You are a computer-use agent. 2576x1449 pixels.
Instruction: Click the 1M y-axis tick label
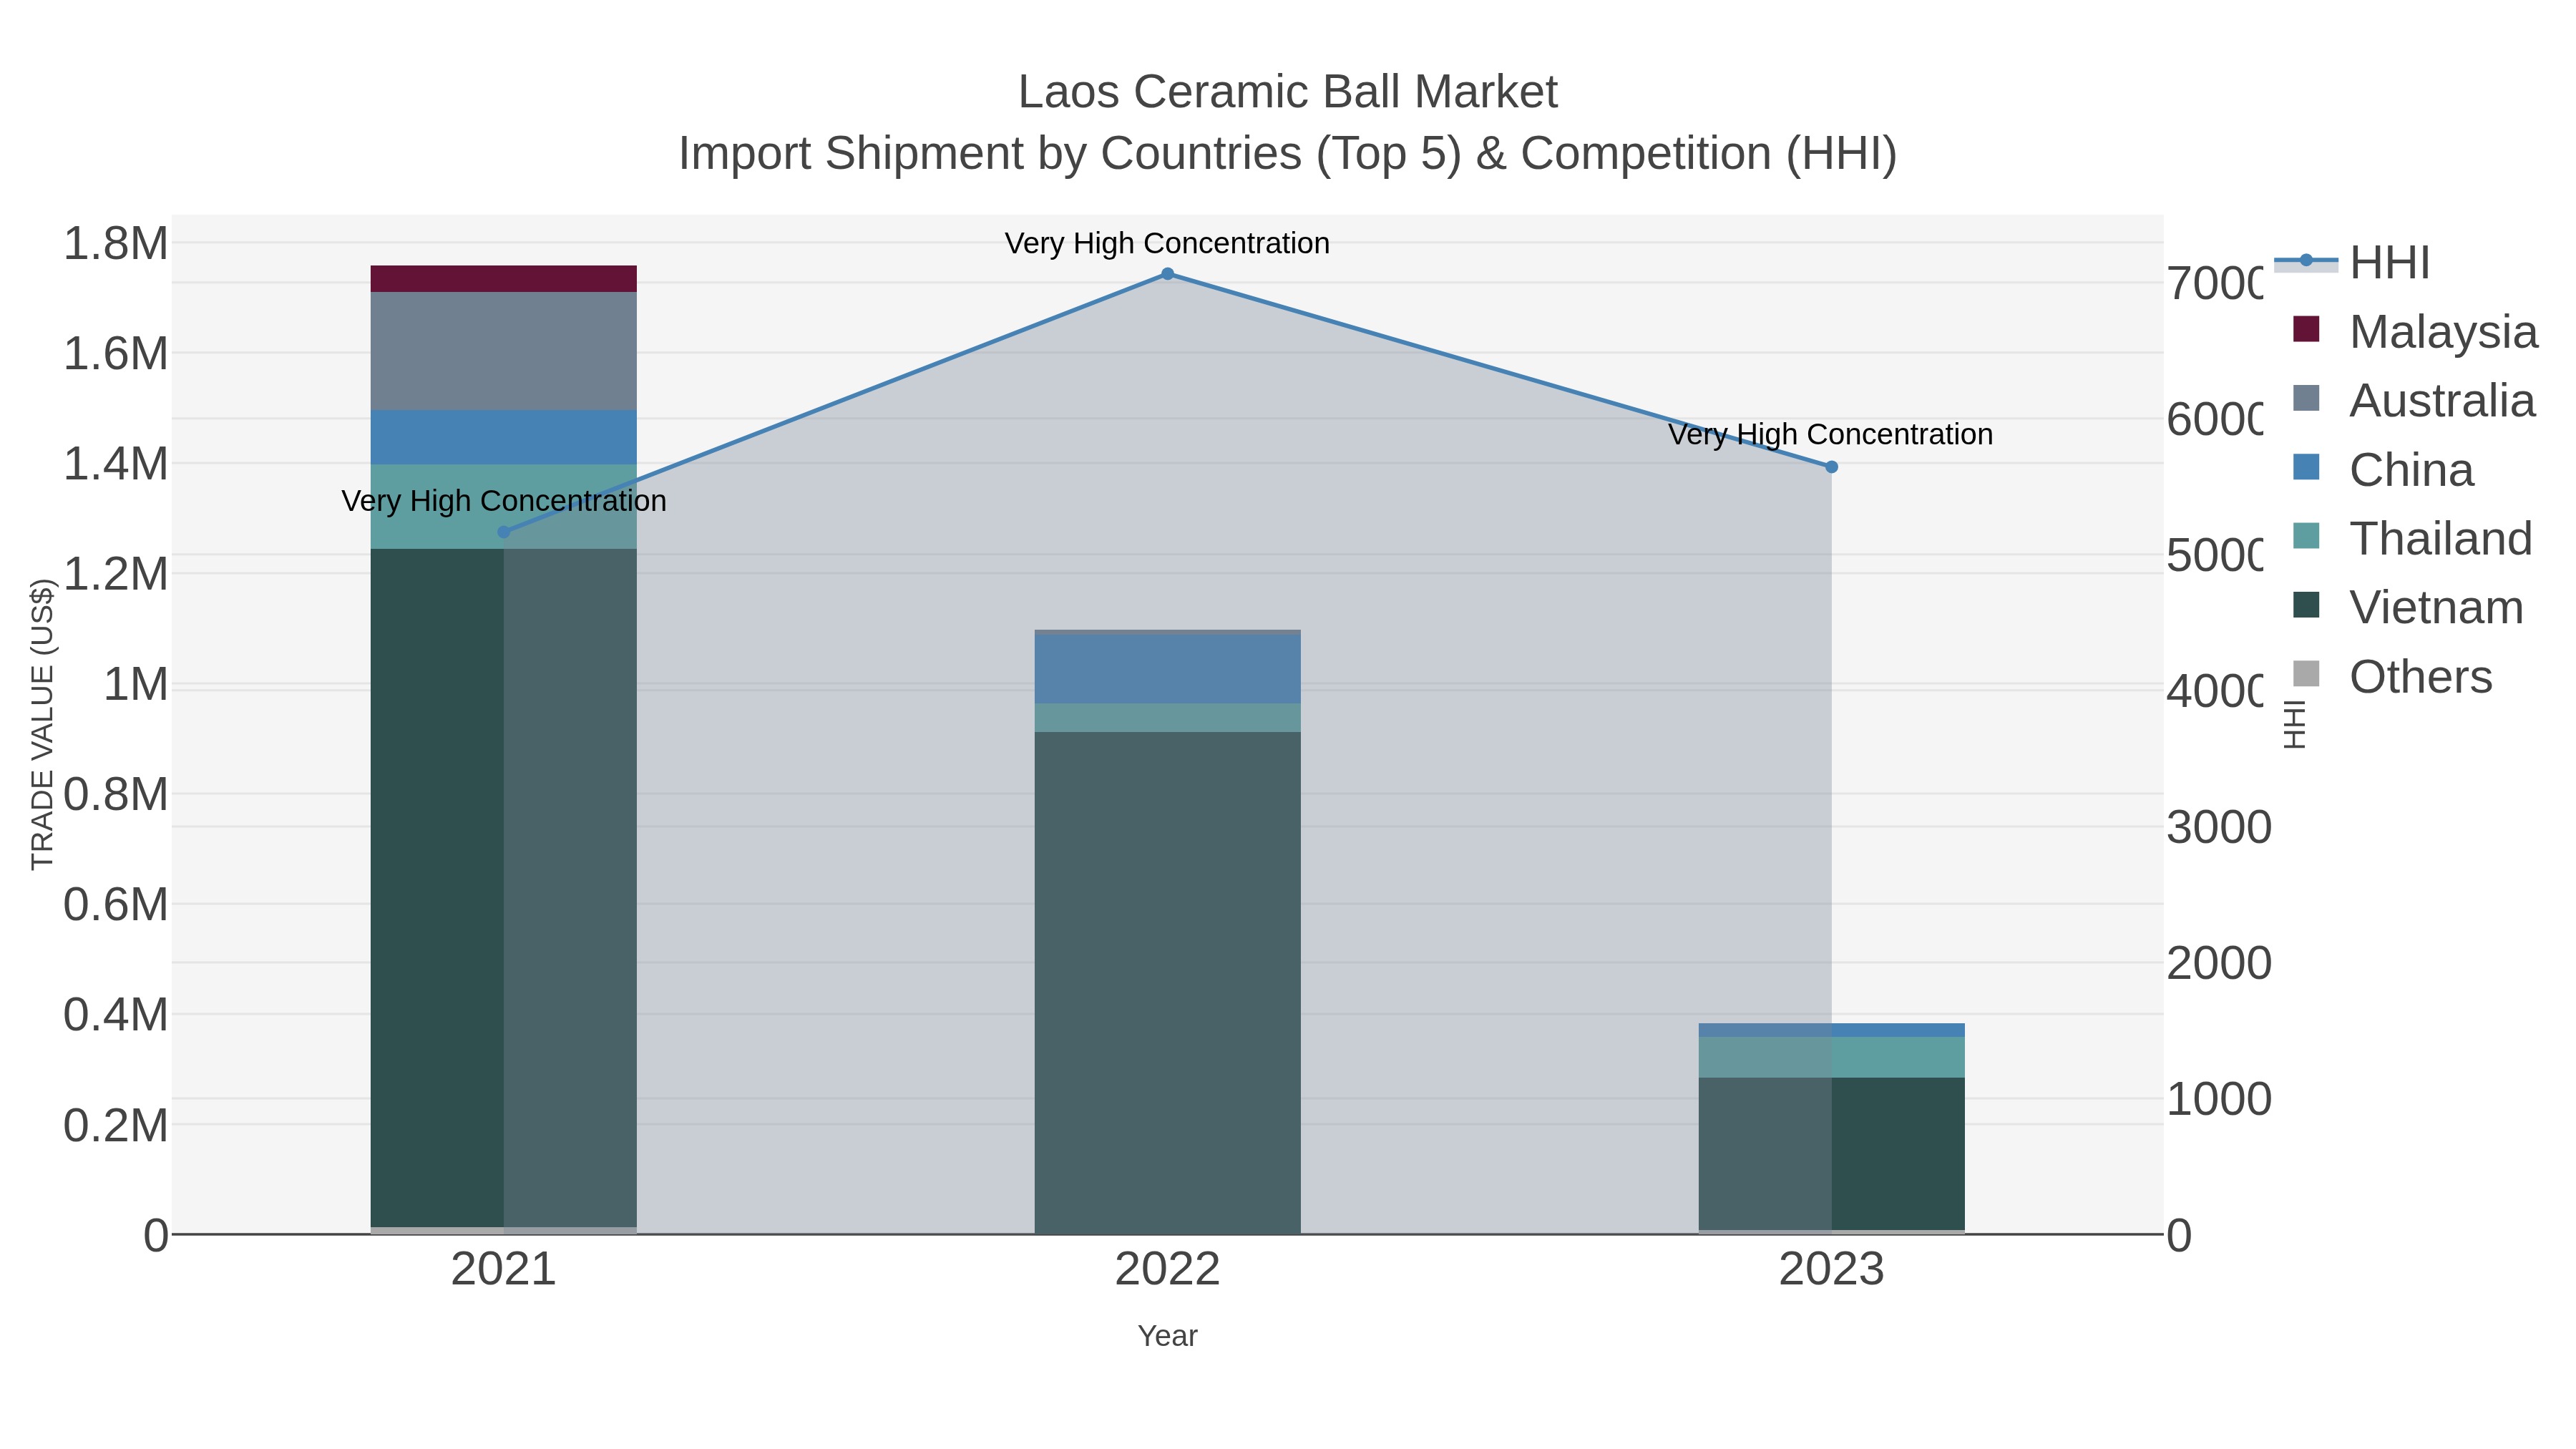136,685
